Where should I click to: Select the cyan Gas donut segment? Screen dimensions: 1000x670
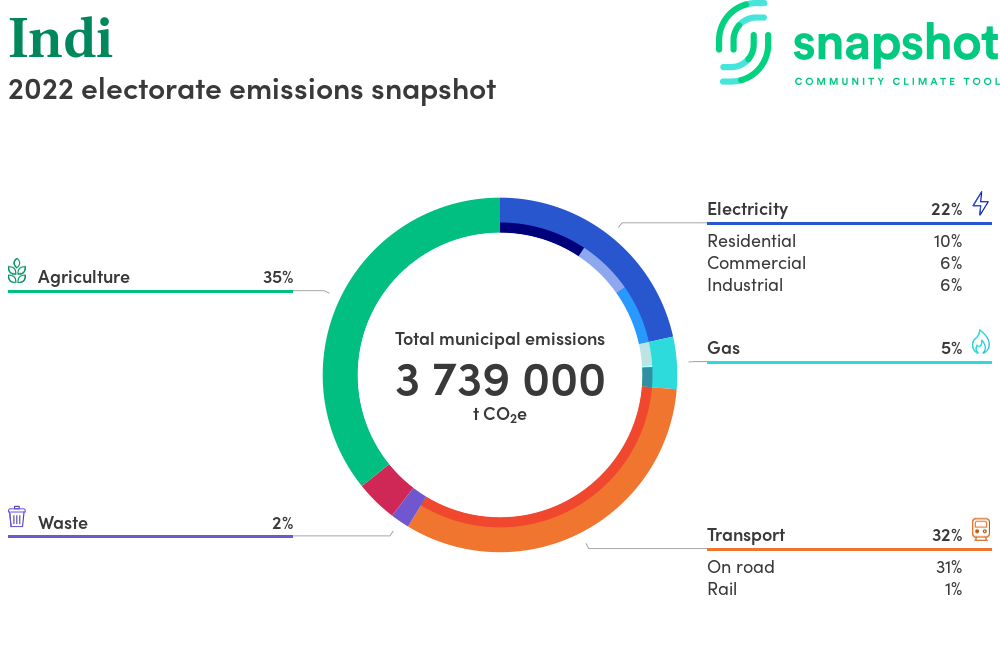(665, 363)
